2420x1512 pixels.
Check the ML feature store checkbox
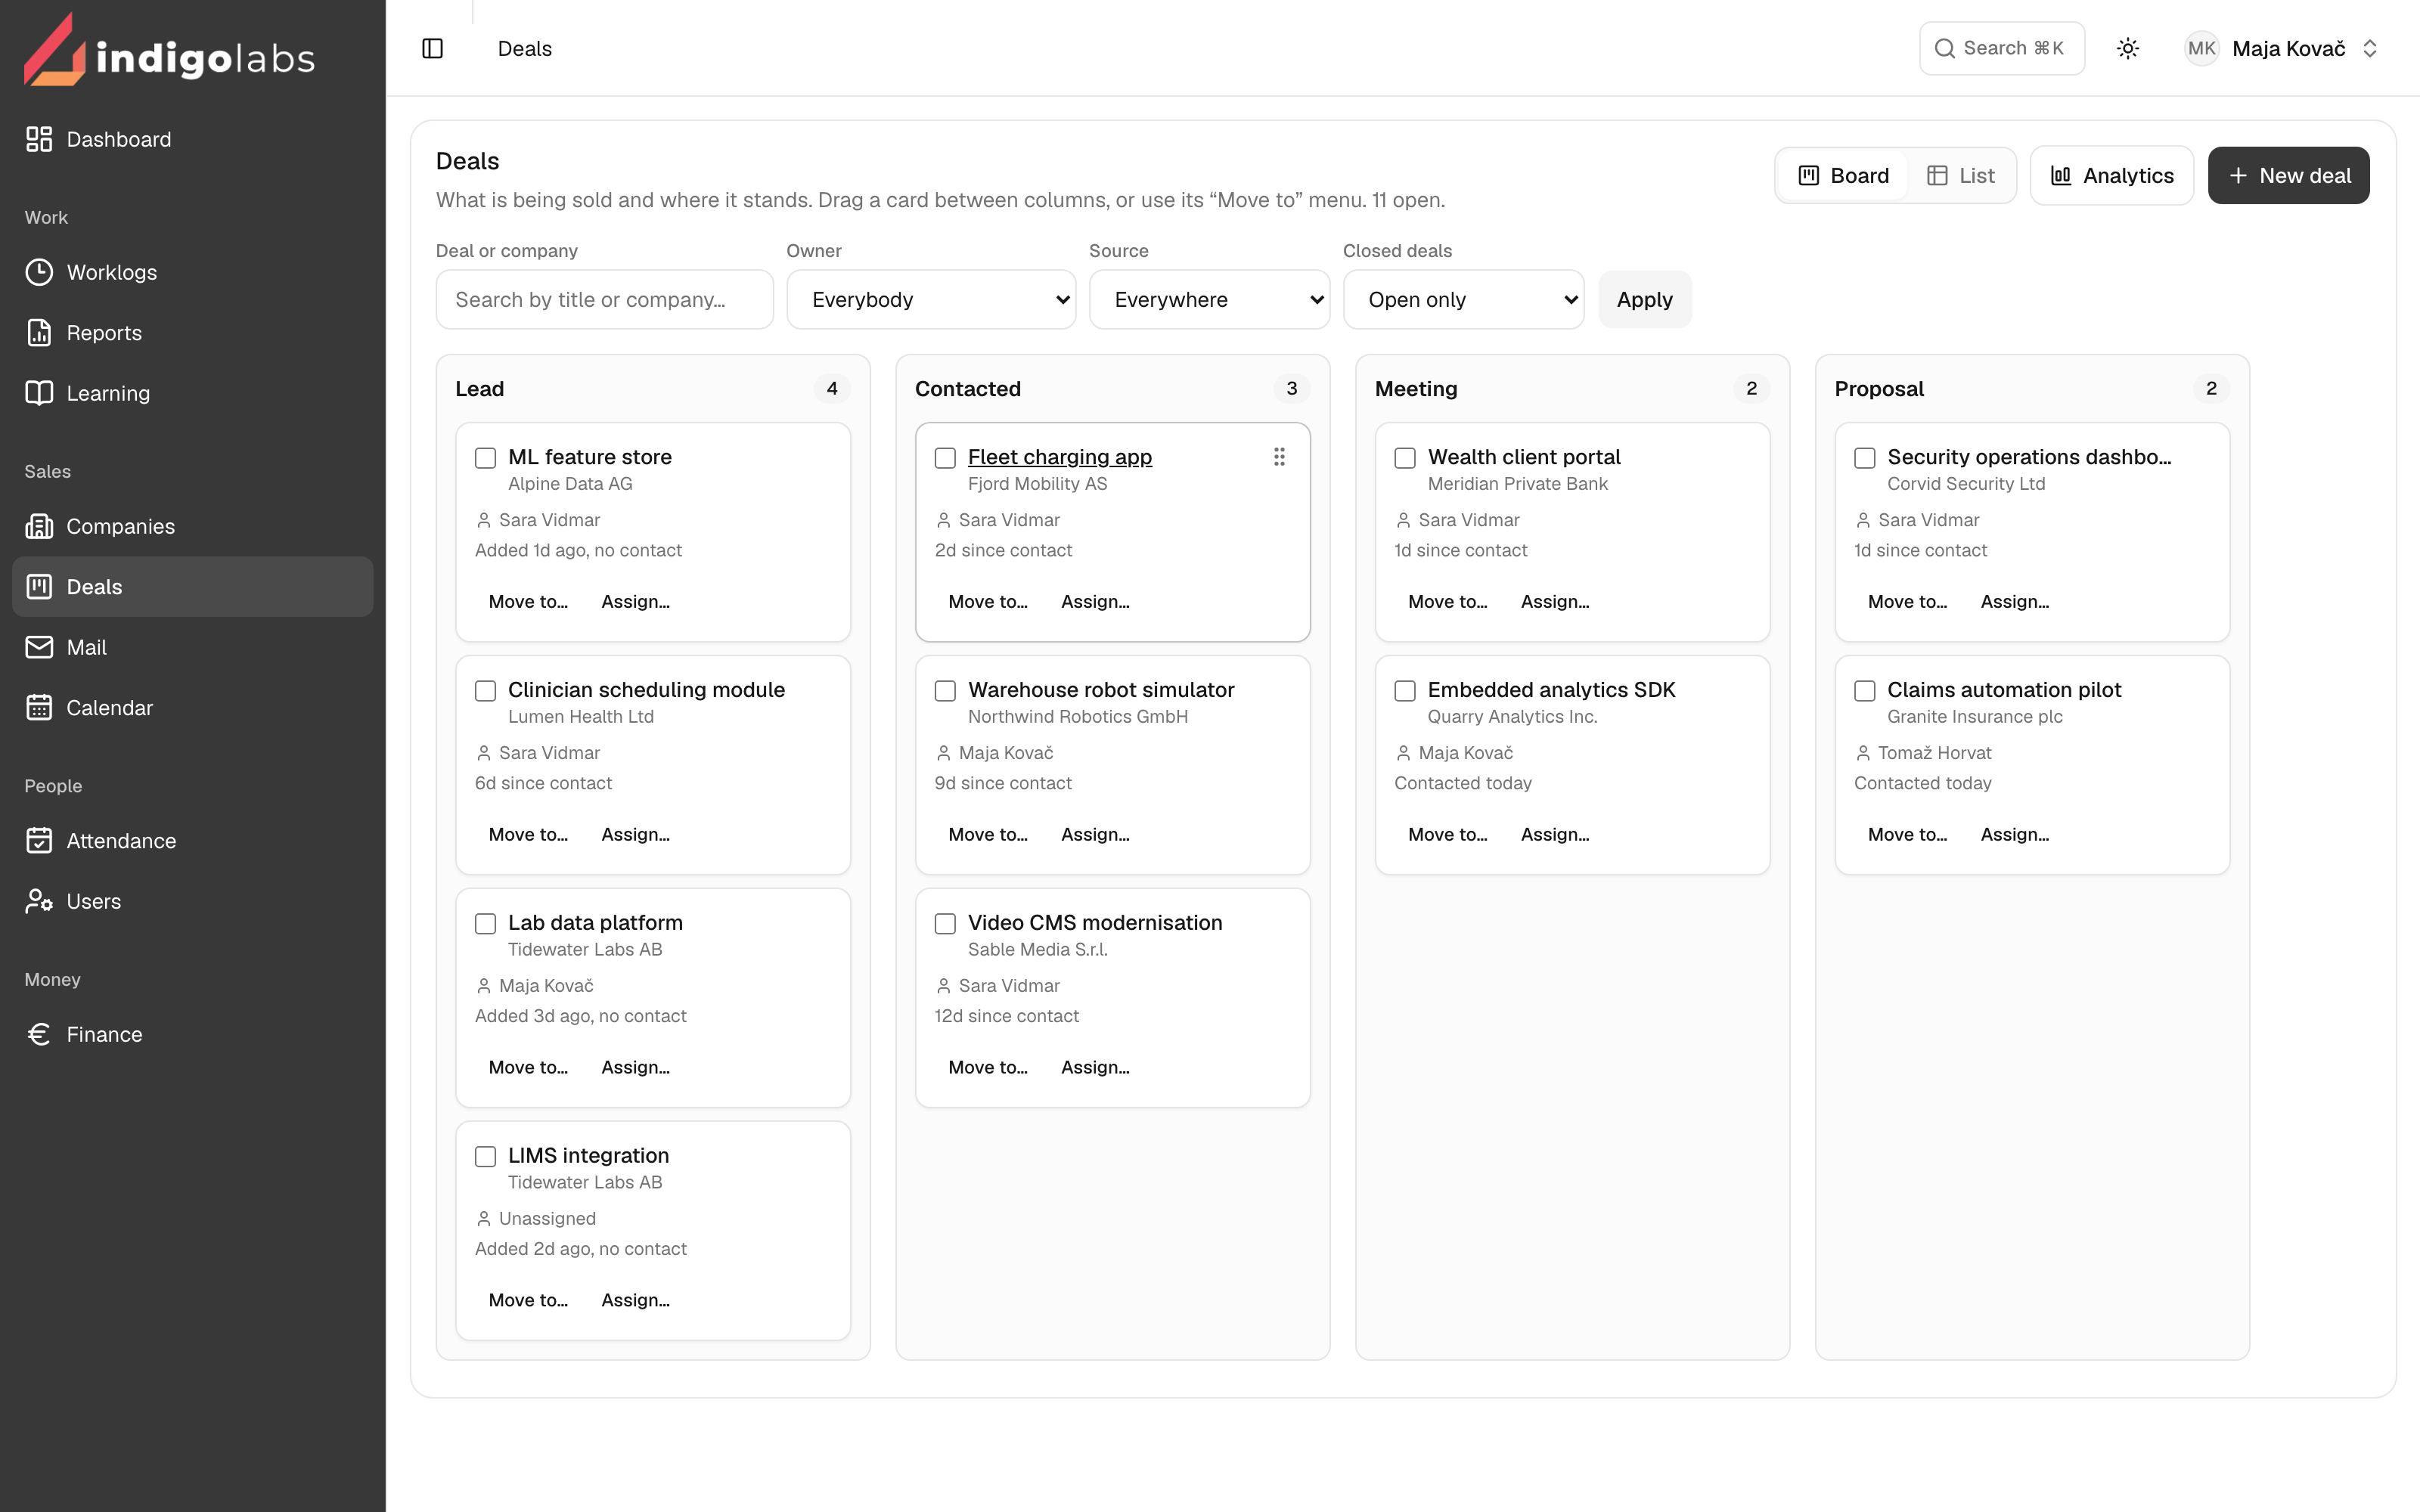(485, 458)
